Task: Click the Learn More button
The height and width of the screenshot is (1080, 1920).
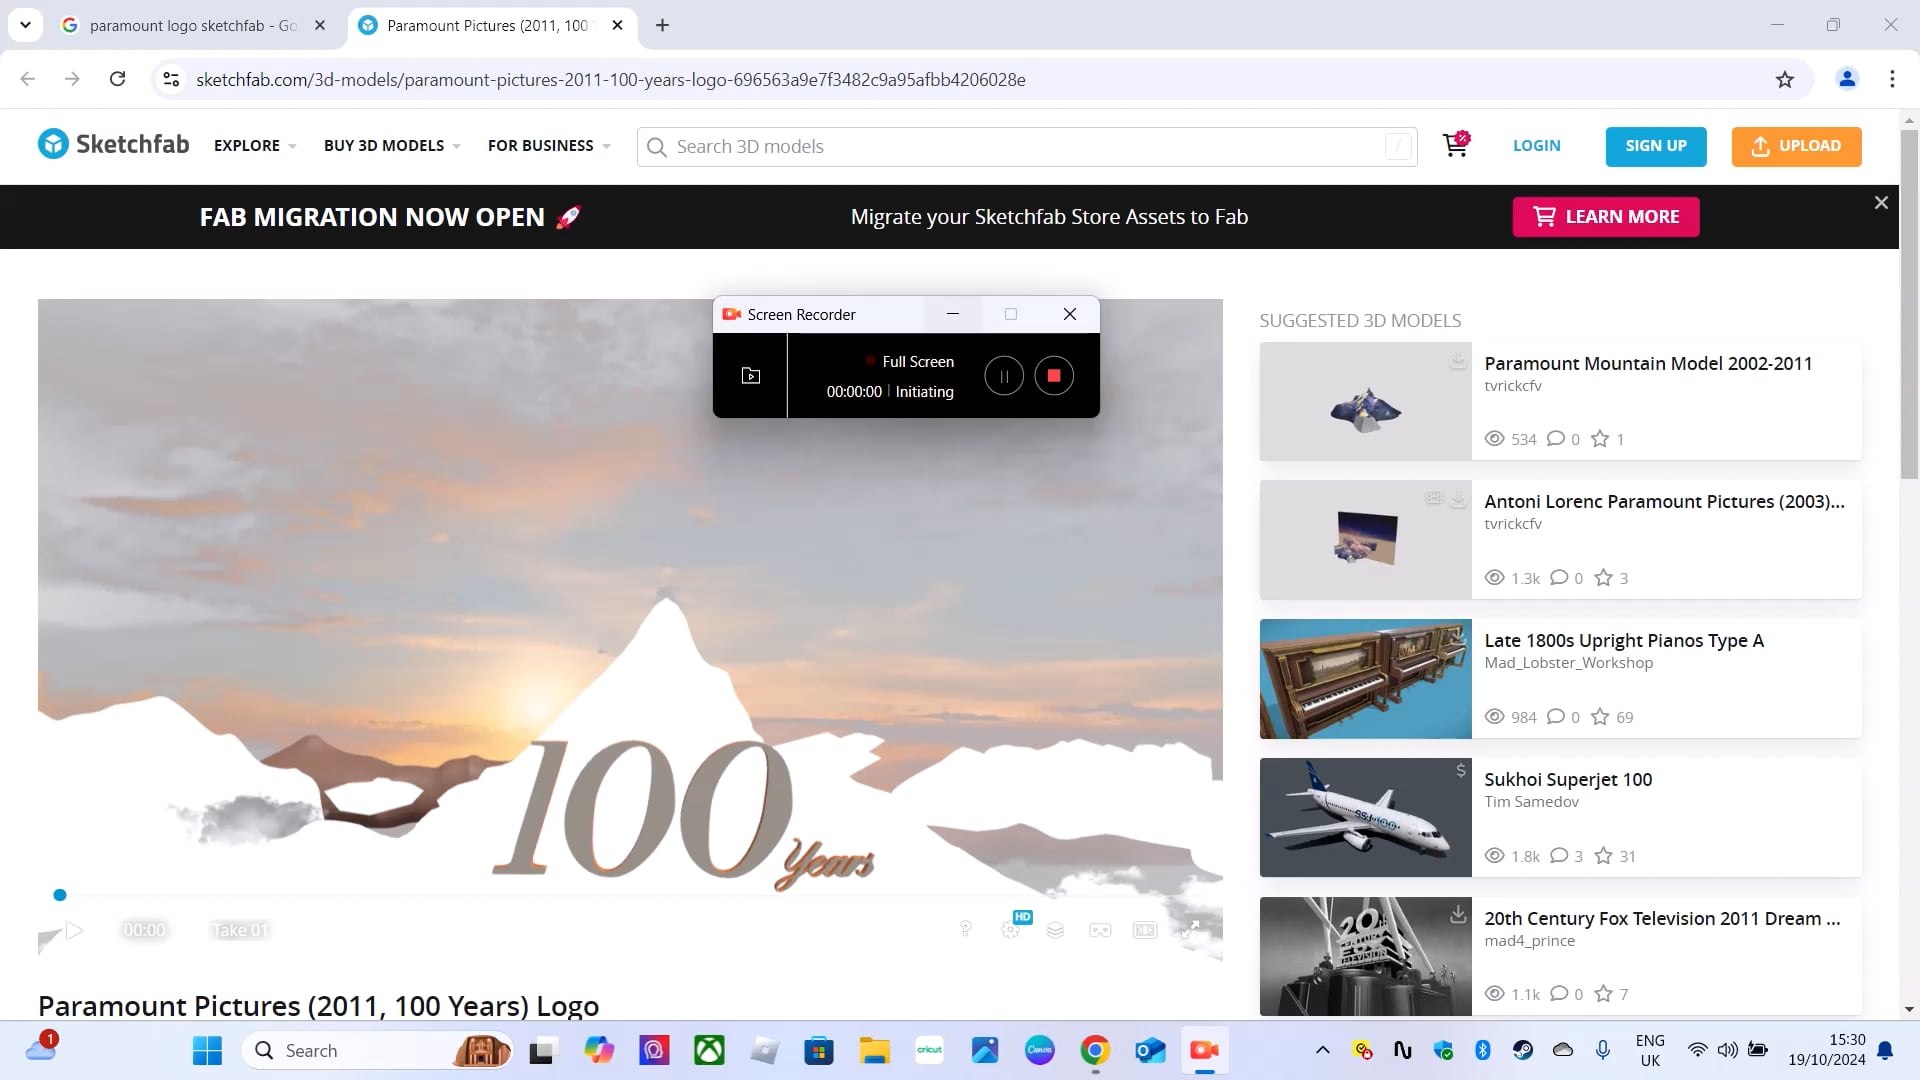Action: point(1605,217)
